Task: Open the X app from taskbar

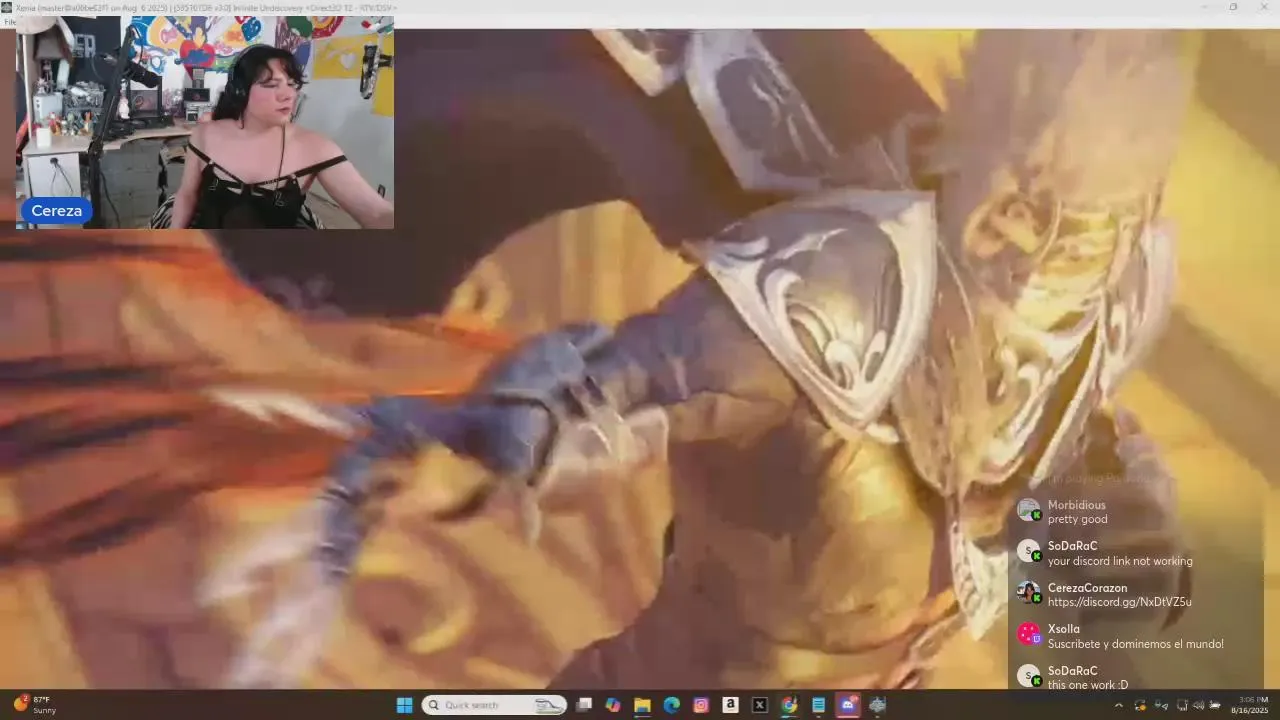Action: point(760,705)
